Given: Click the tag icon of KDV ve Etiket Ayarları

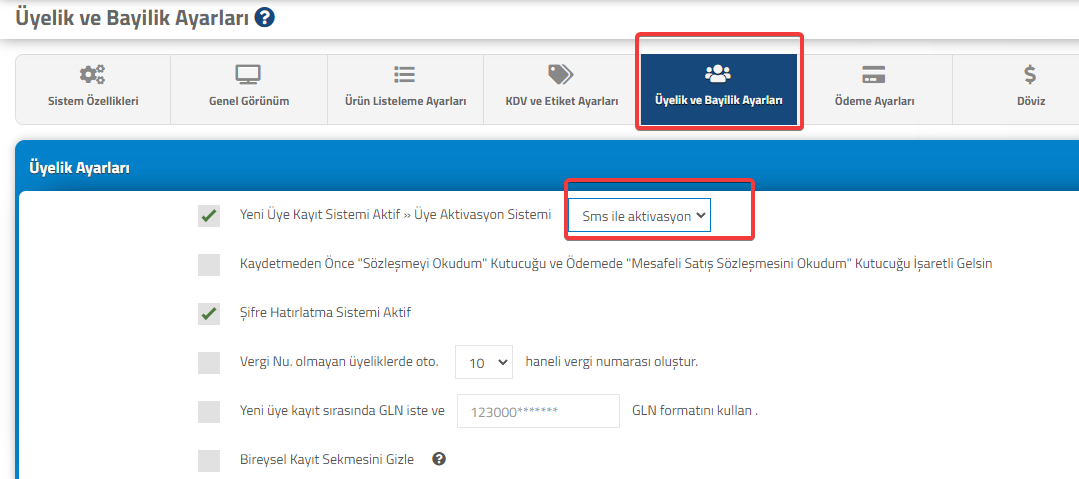Looking at the screenshot, I should point(561,74).
